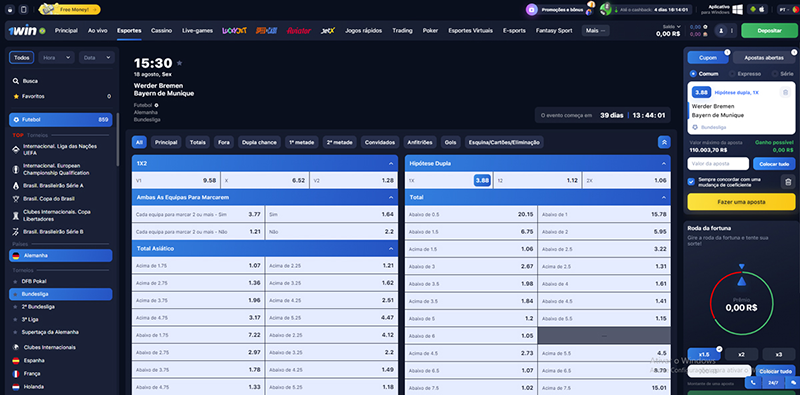Open the Lucky Jet game logo
The width and height of the screenshot is (800, 395).
click(x=234, y=31)
